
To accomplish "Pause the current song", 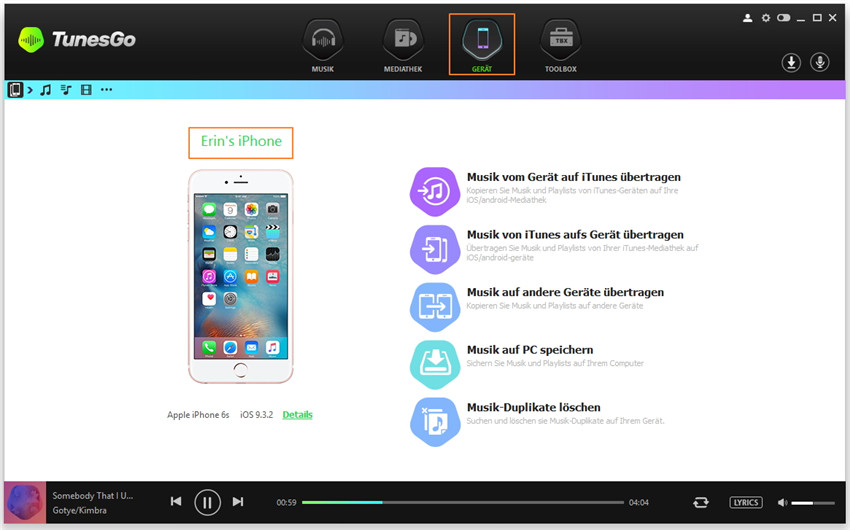I will (x=207, y=502).
